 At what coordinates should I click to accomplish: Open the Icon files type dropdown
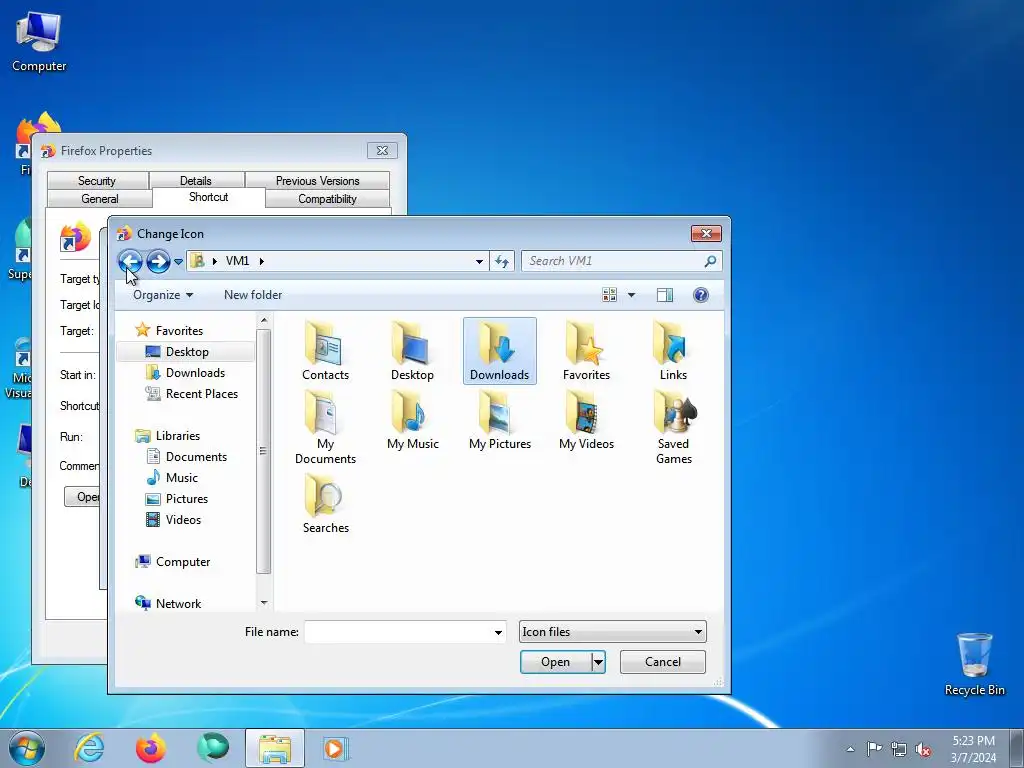(x=613, y=632)
